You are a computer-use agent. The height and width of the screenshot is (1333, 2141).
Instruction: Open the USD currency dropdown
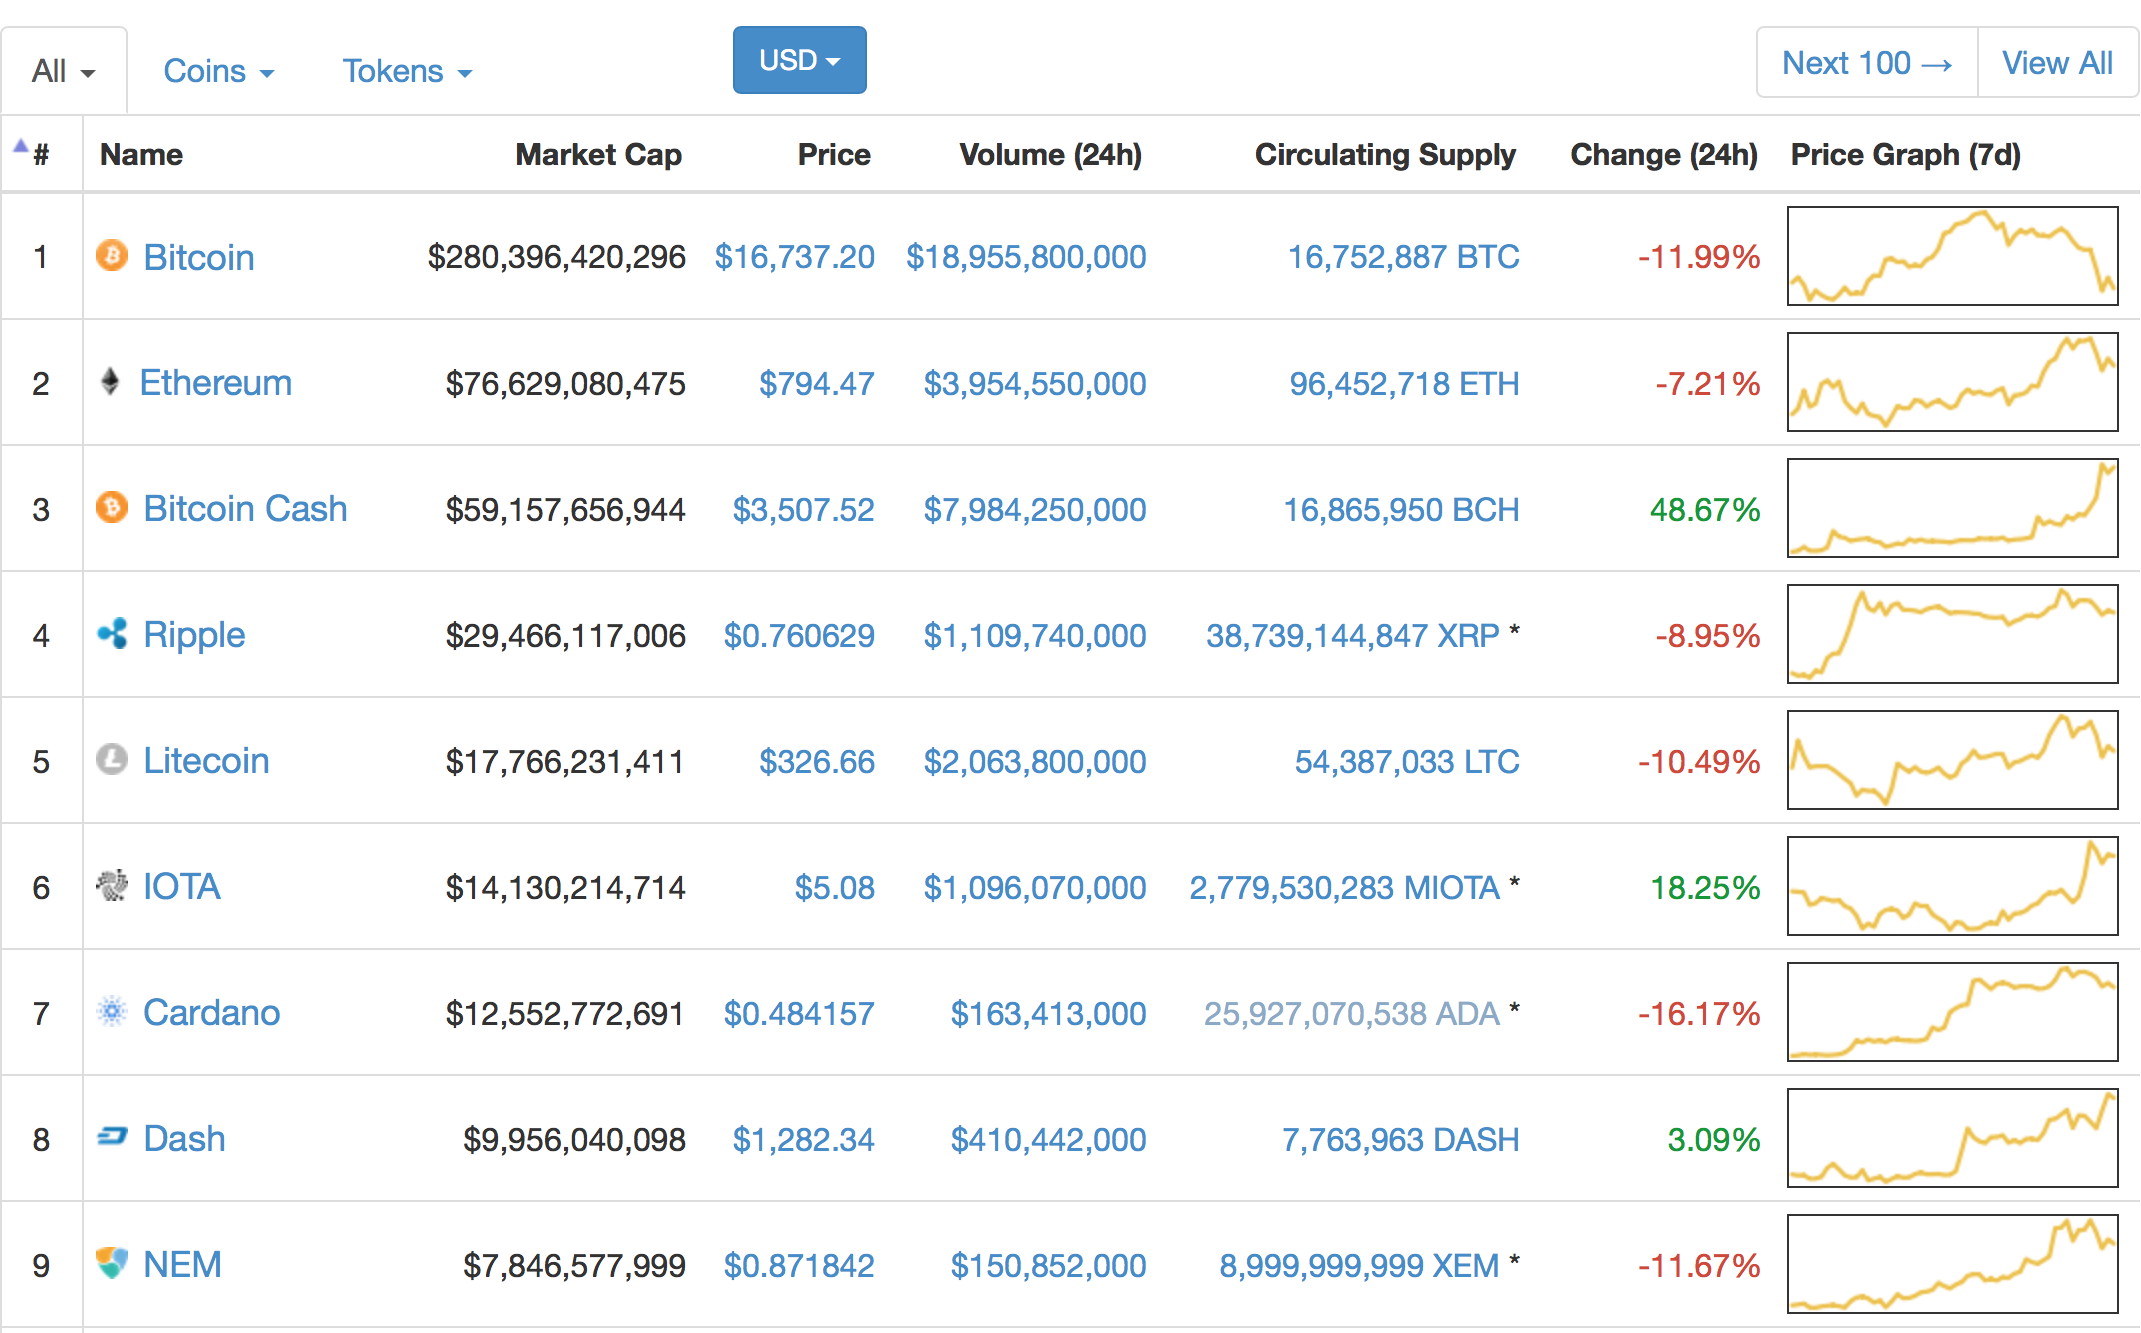[x=799, y=60]
